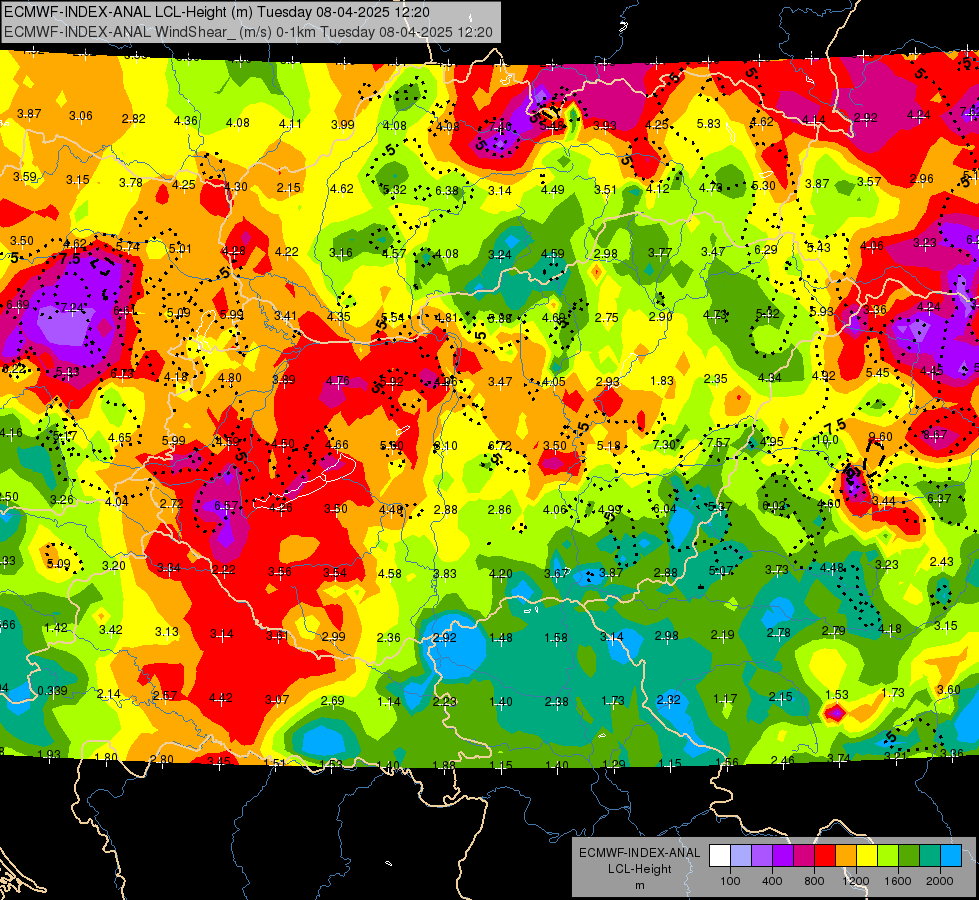Click the wind shear value "8.67"
This screenshot has width=979, height=900.
coord(935,434)
